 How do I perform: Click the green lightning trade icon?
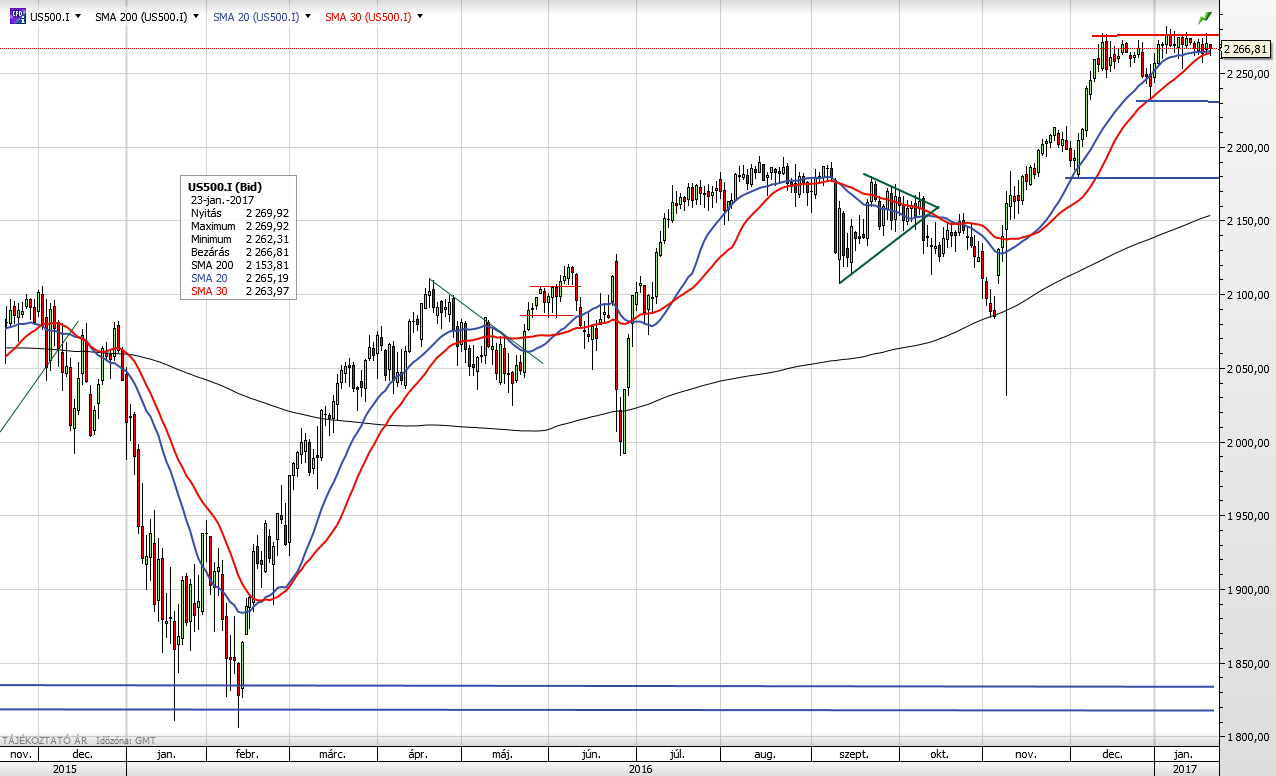click(x=1205, y=17)
